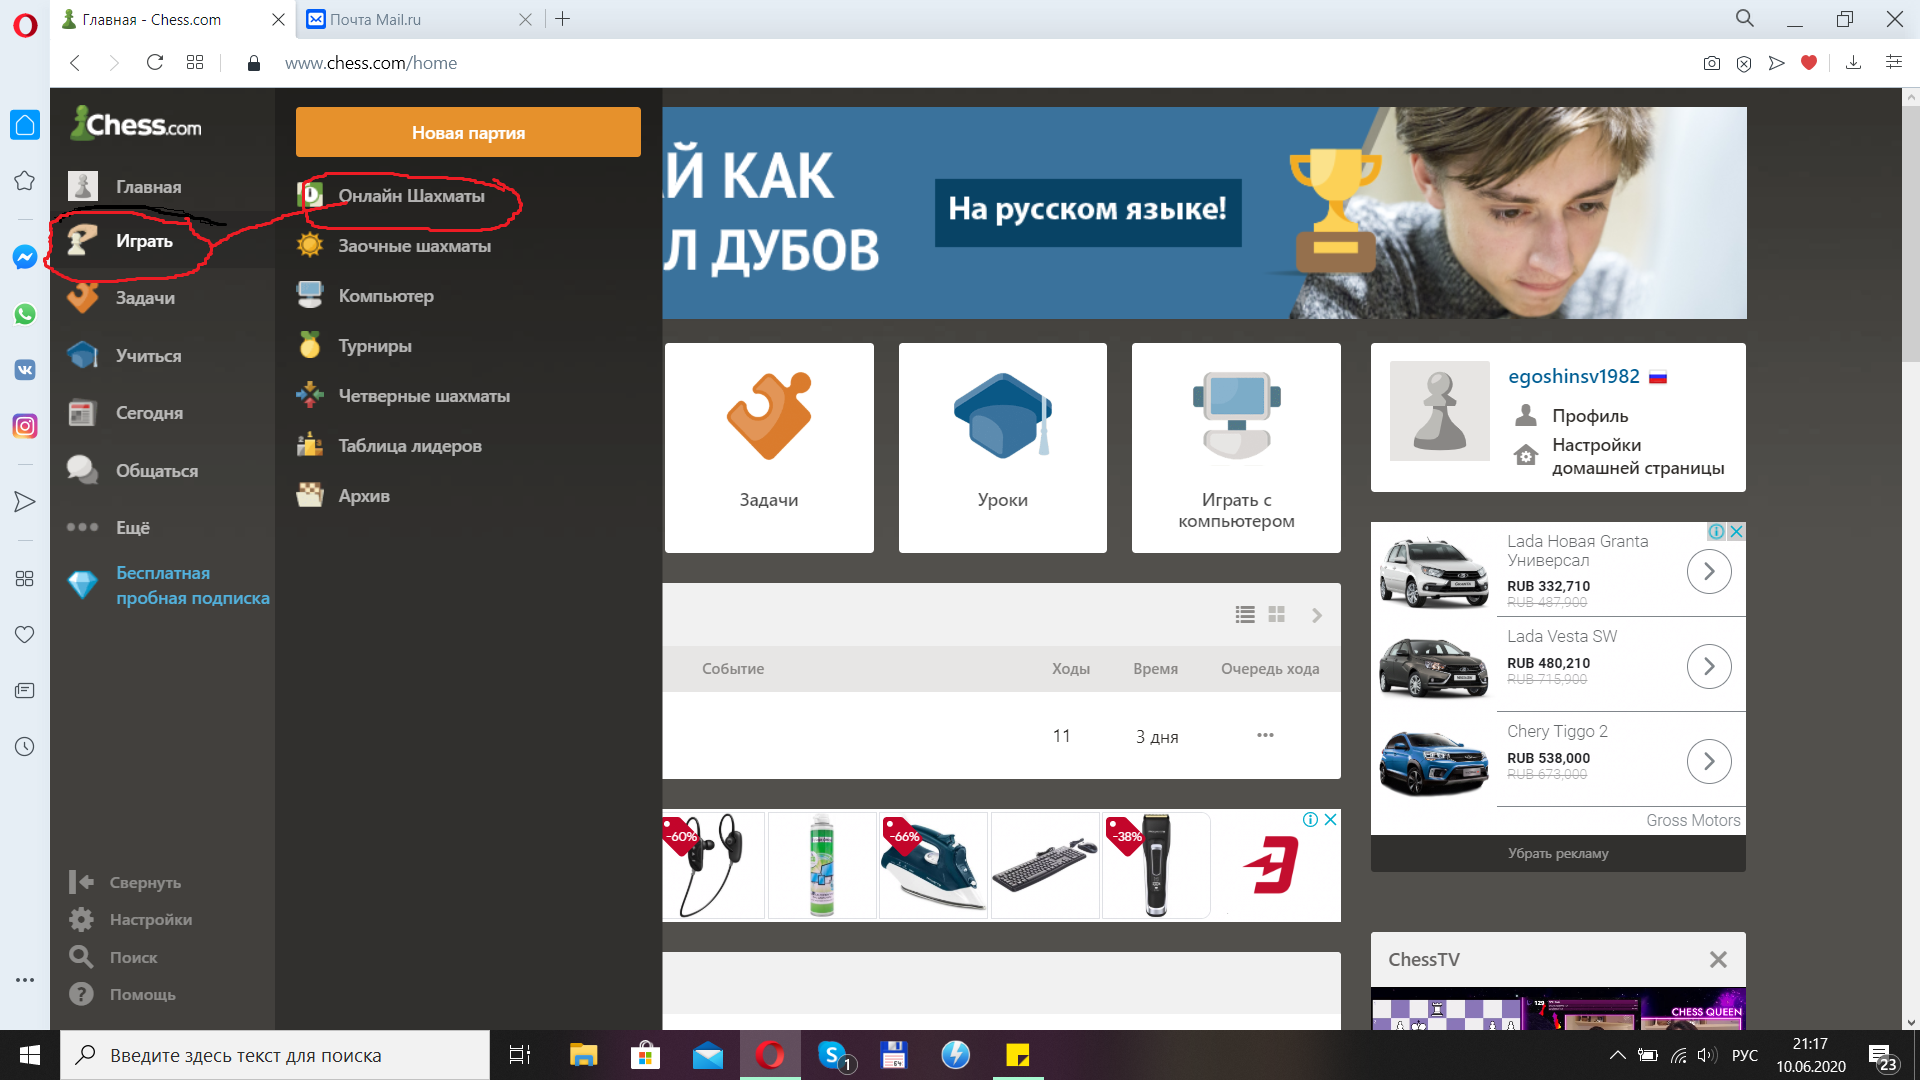Click the page vertical scrollbar

pyautogui.click(x=1911, y=235)
